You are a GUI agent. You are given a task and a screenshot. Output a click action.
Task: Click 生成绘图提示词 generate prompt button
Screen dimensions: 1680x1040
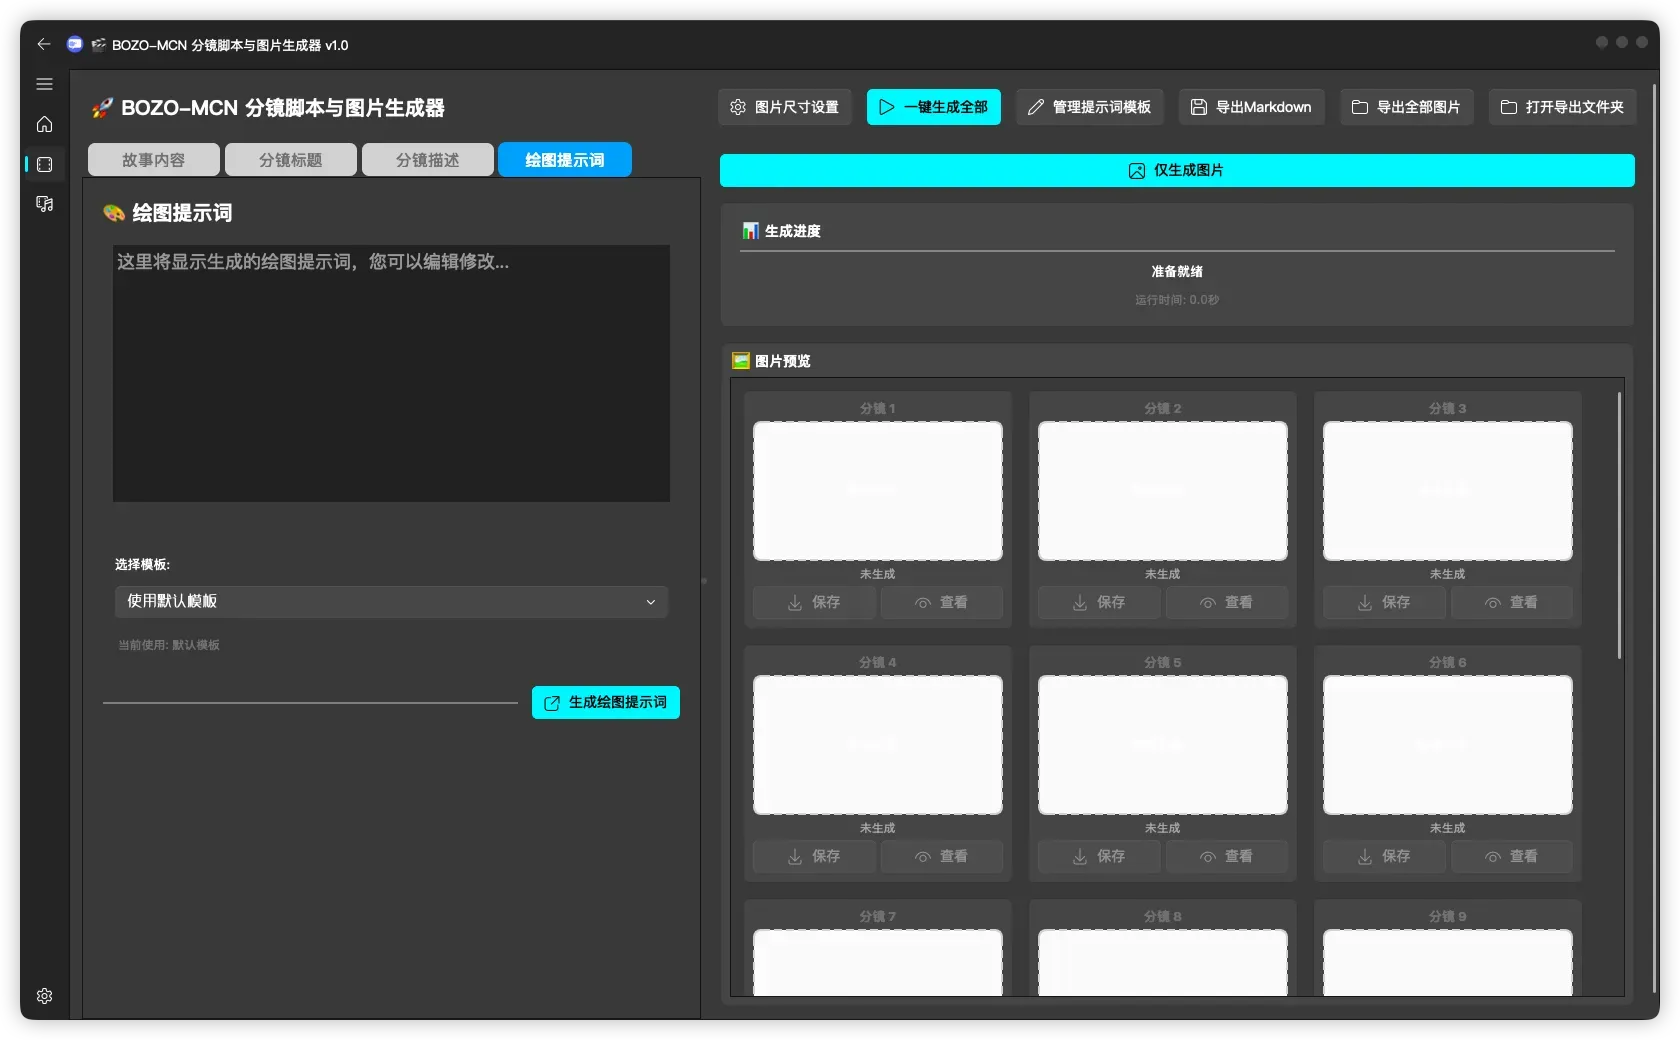click(x=606, y=703)
